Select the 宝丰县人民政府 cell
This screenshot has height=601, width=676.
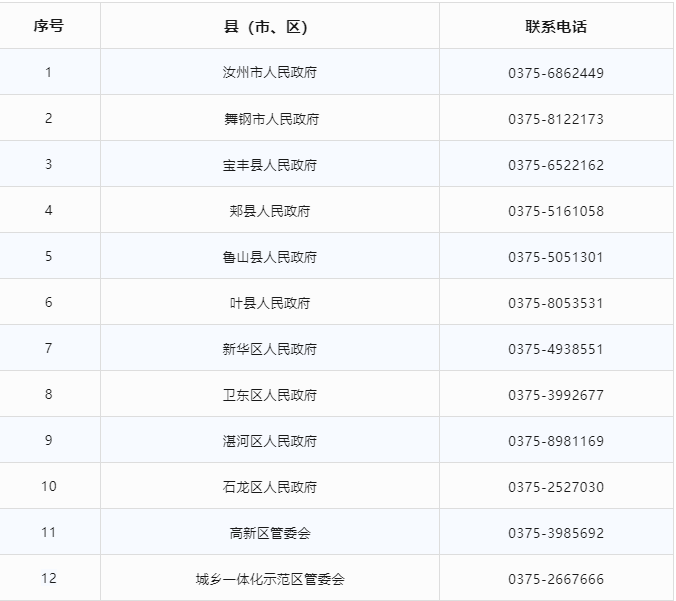pyautogui.click(x=270, y=165)
